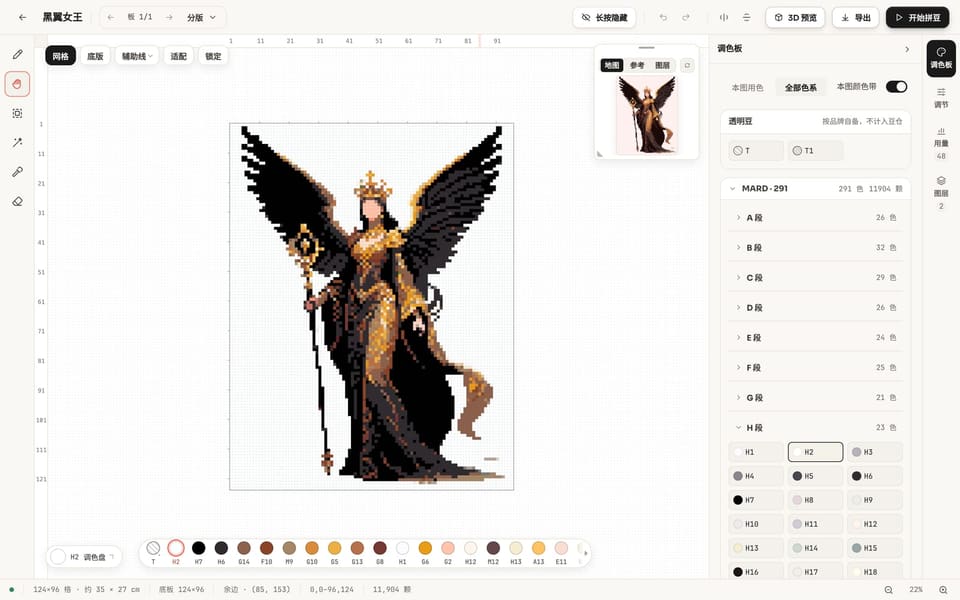The width and height of the screenshot is (960, 600).
Task: Select the pencil drawing tool
Action: pos(17,54)
